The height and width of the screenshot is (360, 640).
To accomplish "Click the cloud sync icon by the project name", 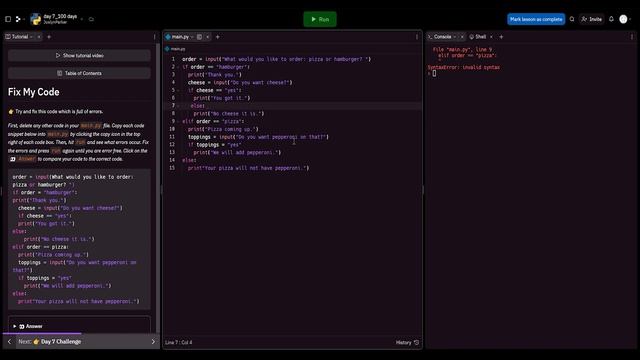I will [x=91, y=19].
